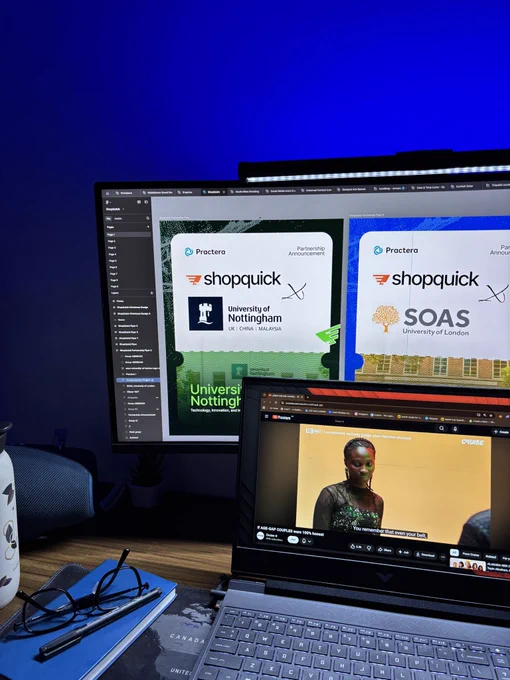The image size is (510, 680).
Task: Click the search icon in Figma left panel
Action: point(147,218)
